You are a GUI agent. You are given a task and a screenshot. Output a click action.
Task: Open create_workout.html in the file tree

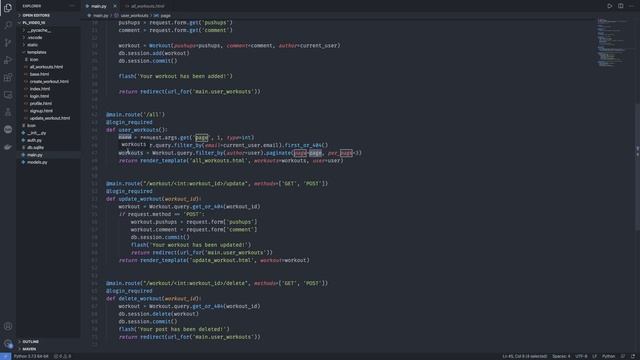click(49, 82)
